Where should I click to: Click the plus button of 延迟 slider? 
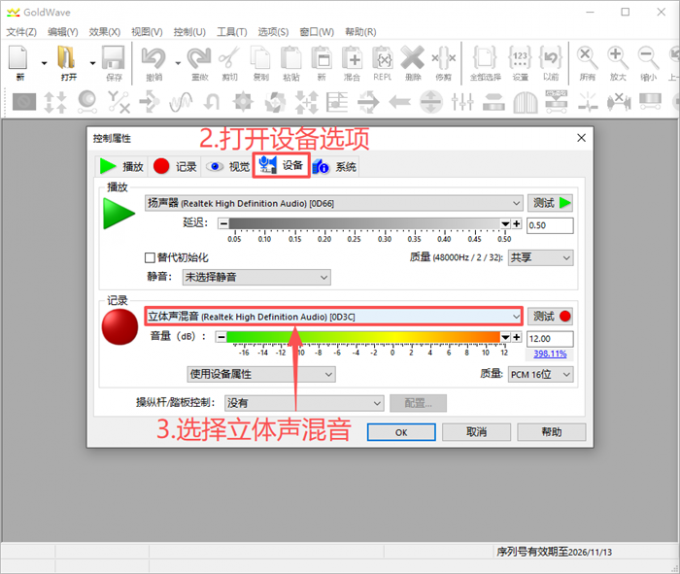point(517,224)
